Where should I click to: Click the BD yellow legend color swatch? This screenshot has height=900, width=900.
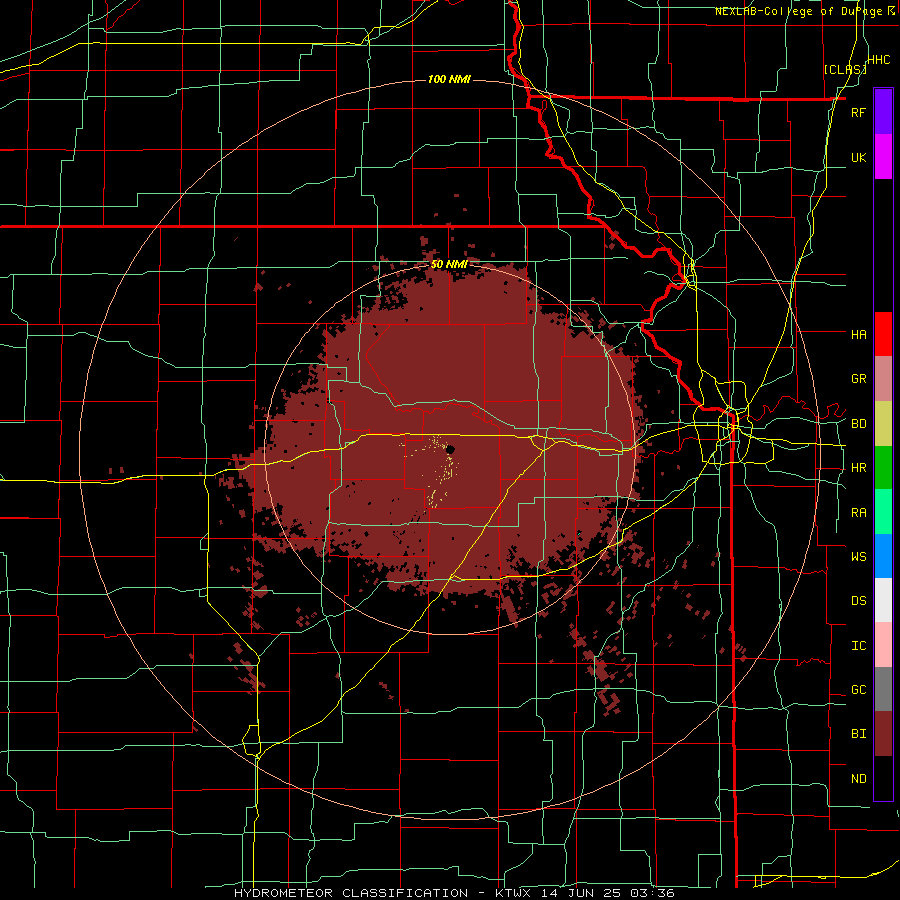pos(883,423)
